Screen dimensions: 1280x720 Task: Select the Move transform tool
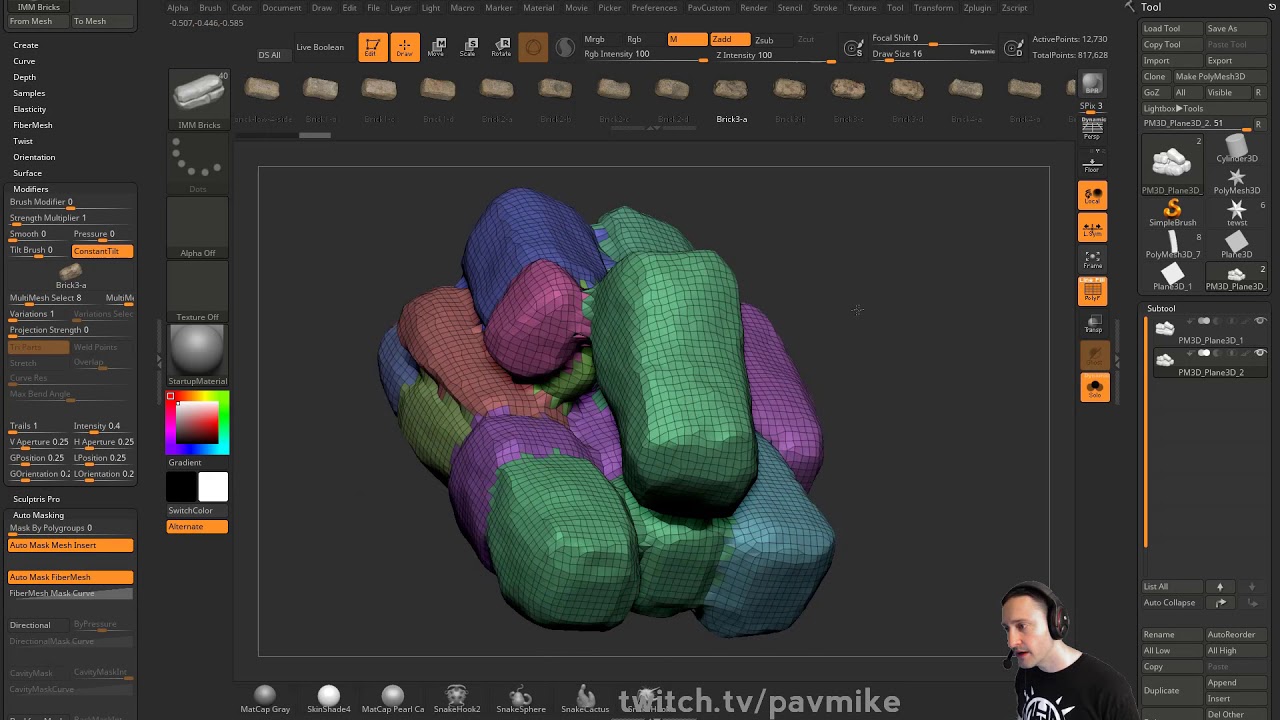point(437,47)
